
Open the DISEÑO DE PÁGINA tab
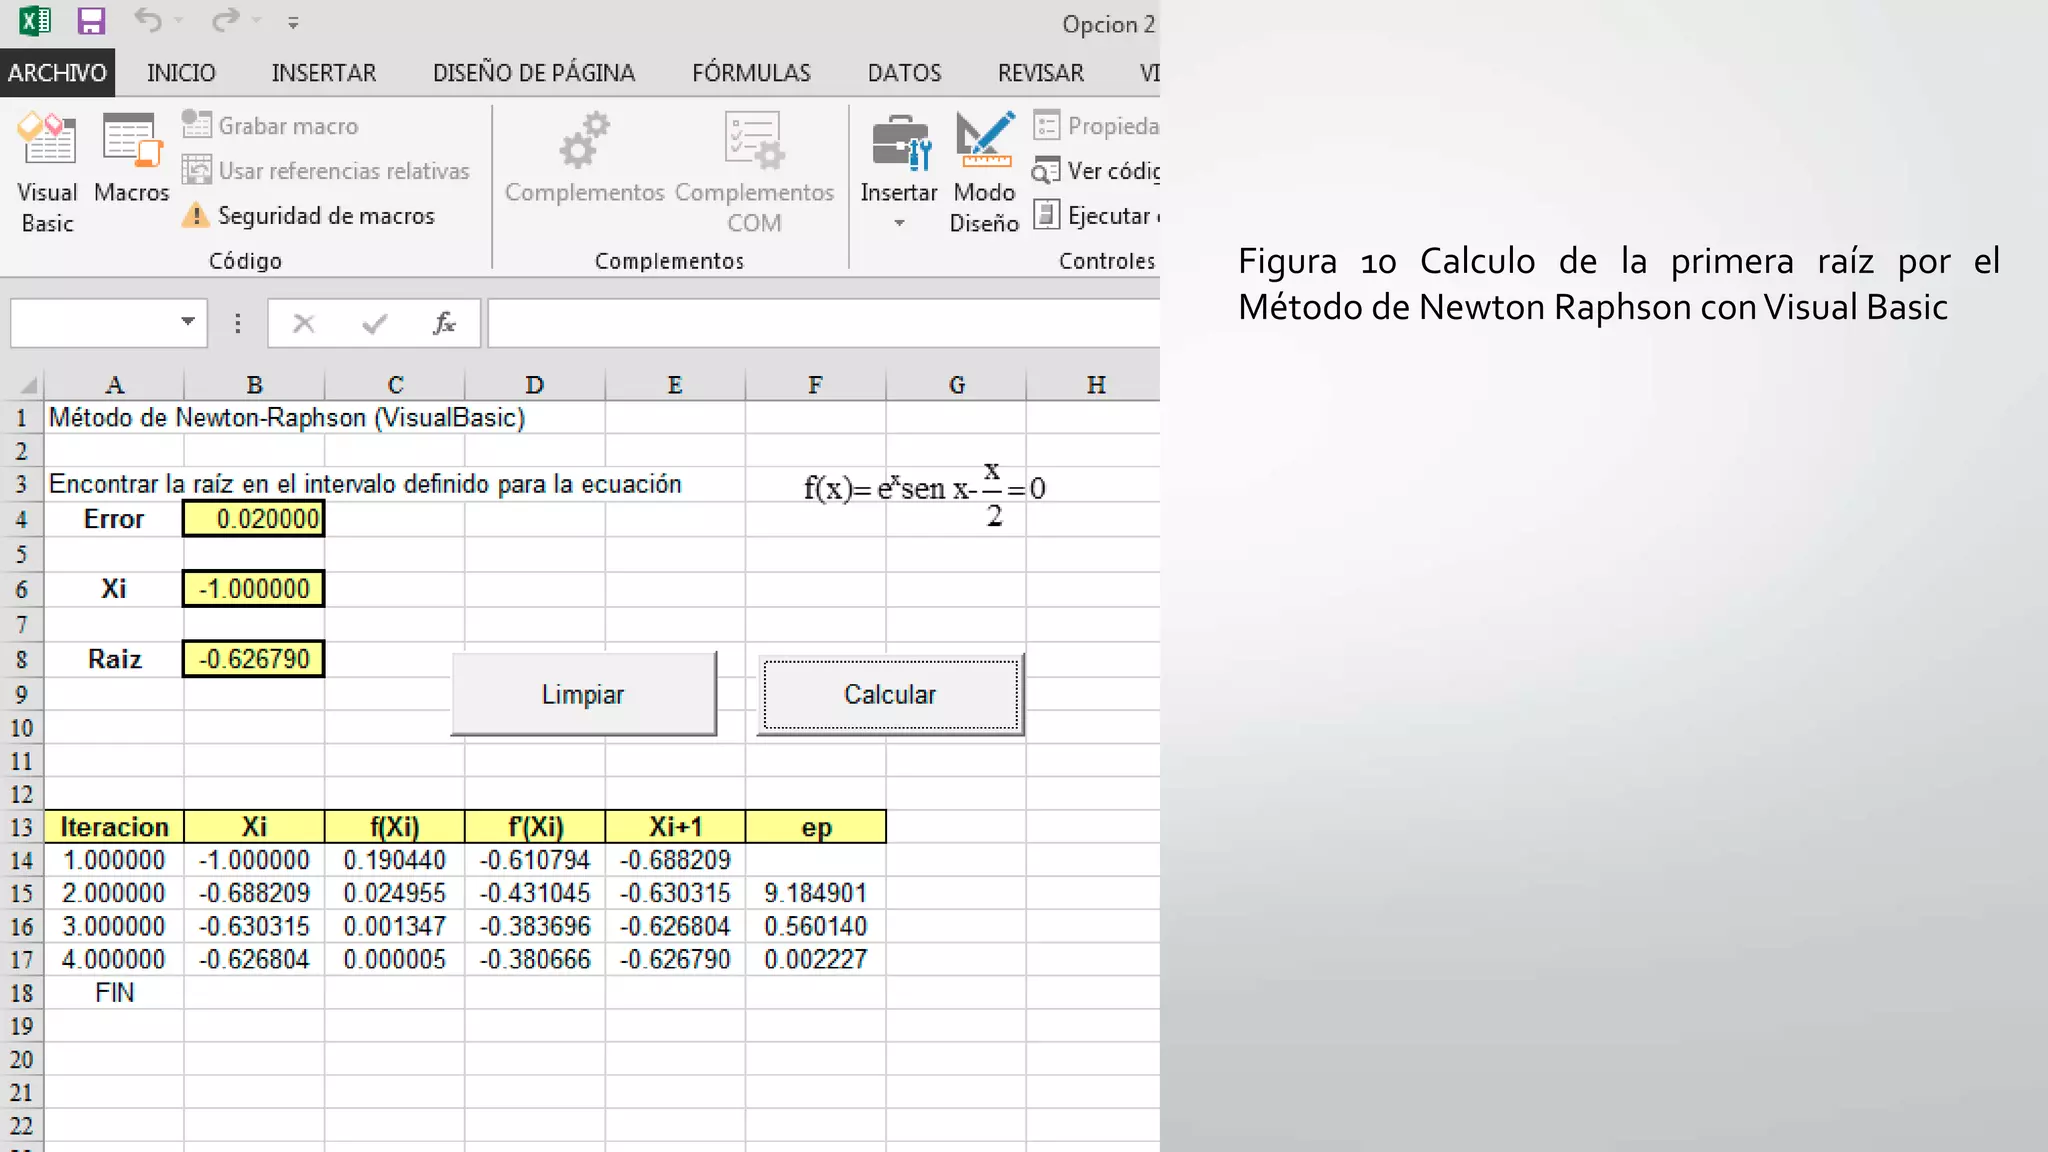[x=534, y=73]
